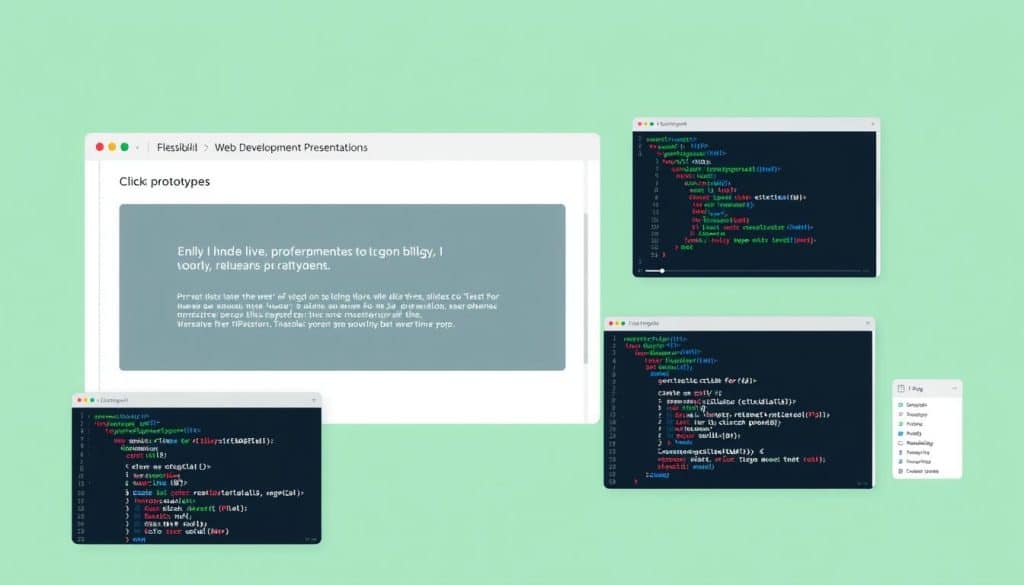Close the bottom-left code window with its X

click(x=314, y=400)
